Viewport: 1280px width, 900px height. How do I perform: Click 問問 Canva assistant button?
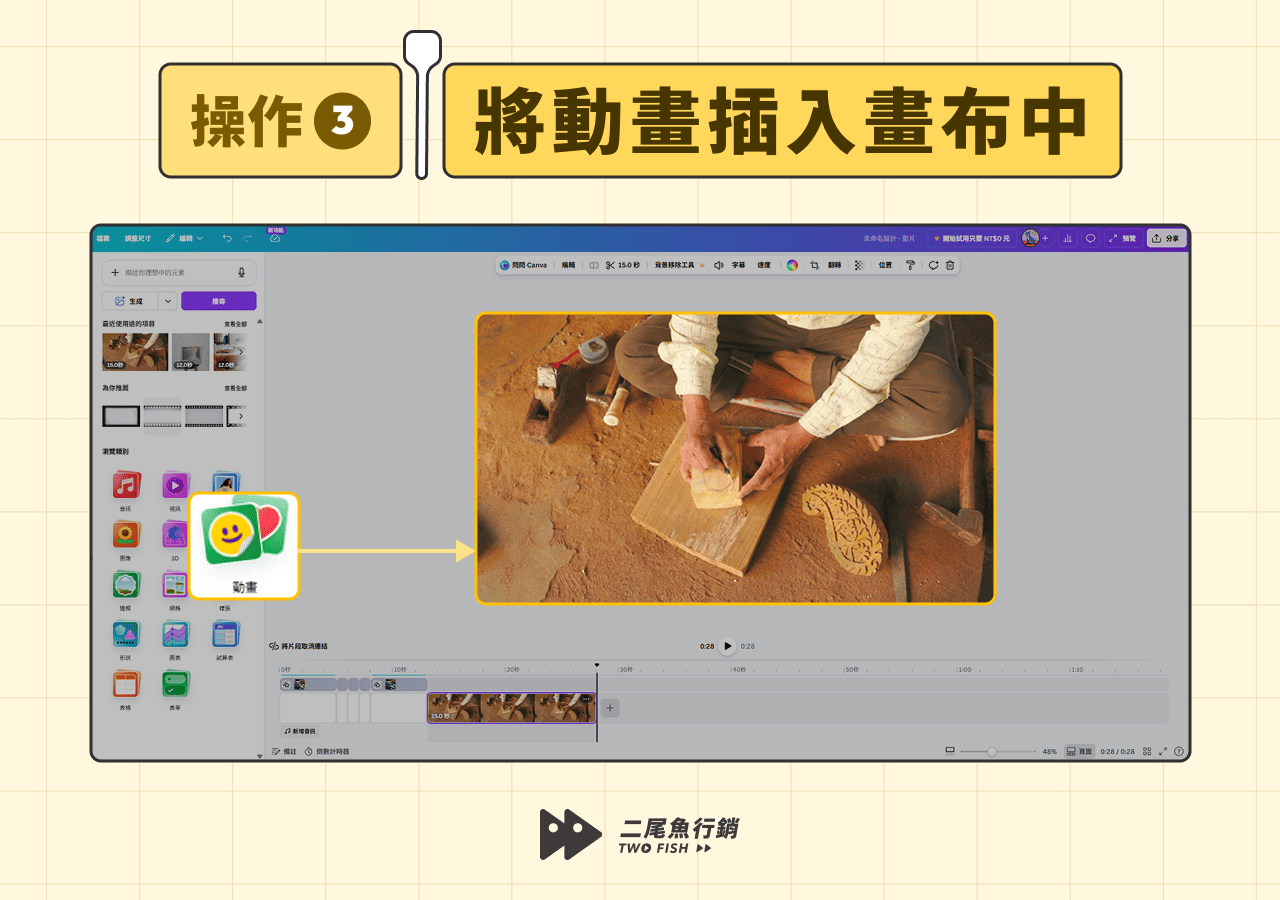[x=523, y=265]
